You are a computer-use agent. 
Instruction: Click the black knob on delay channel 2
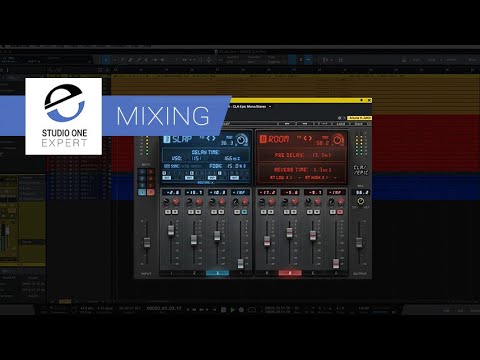pos(189,202)
